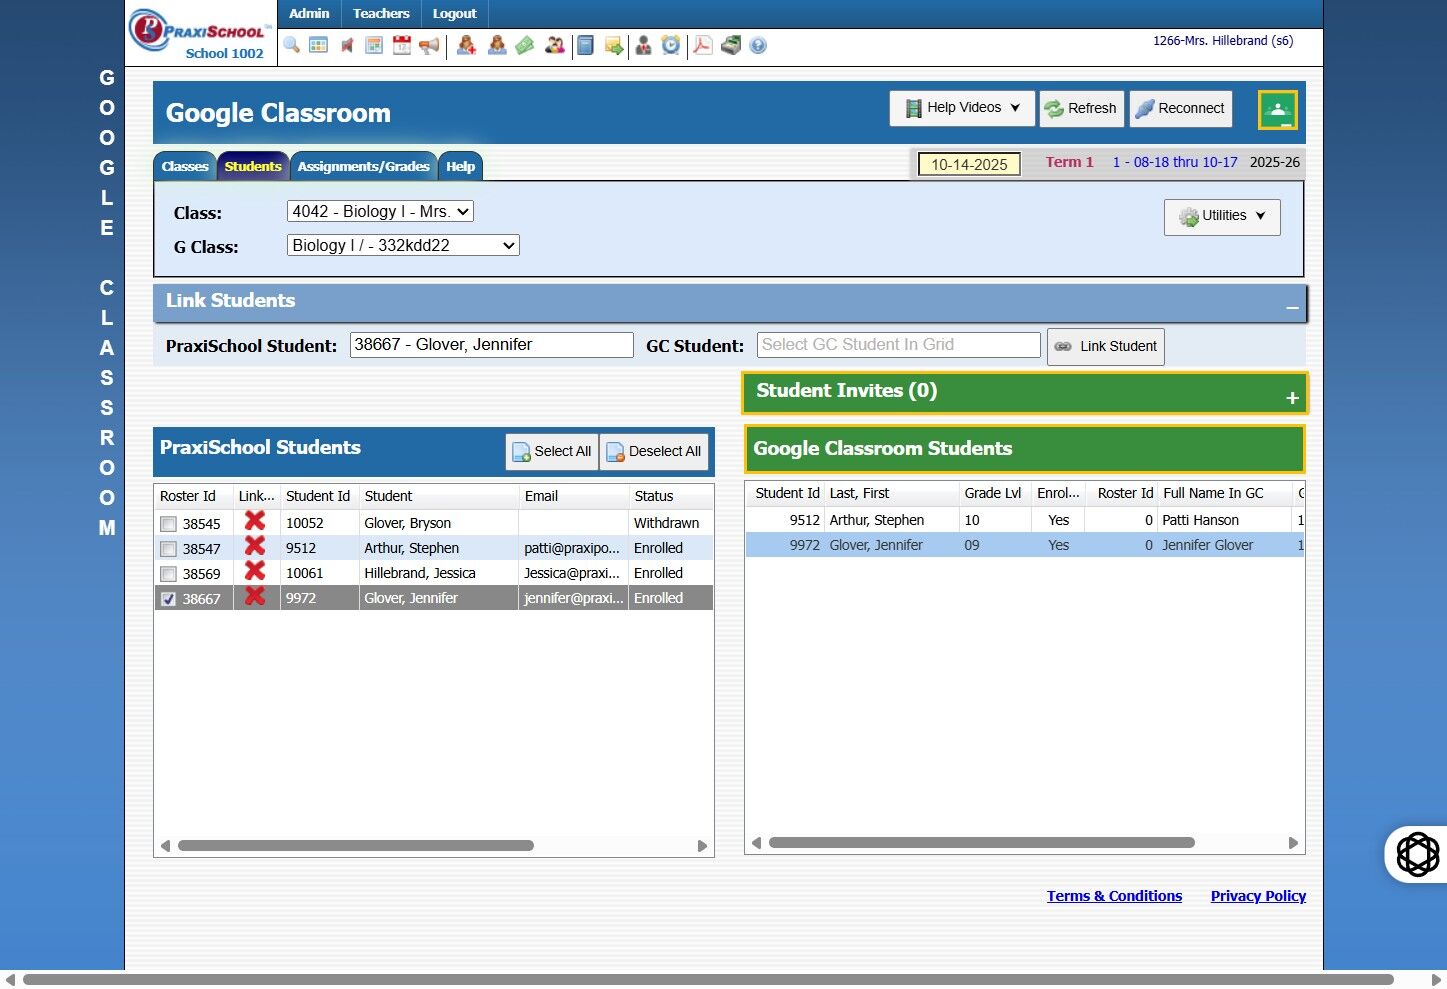Open the Teachers menu
1447x989 pixels.
[x=381, y=14]
